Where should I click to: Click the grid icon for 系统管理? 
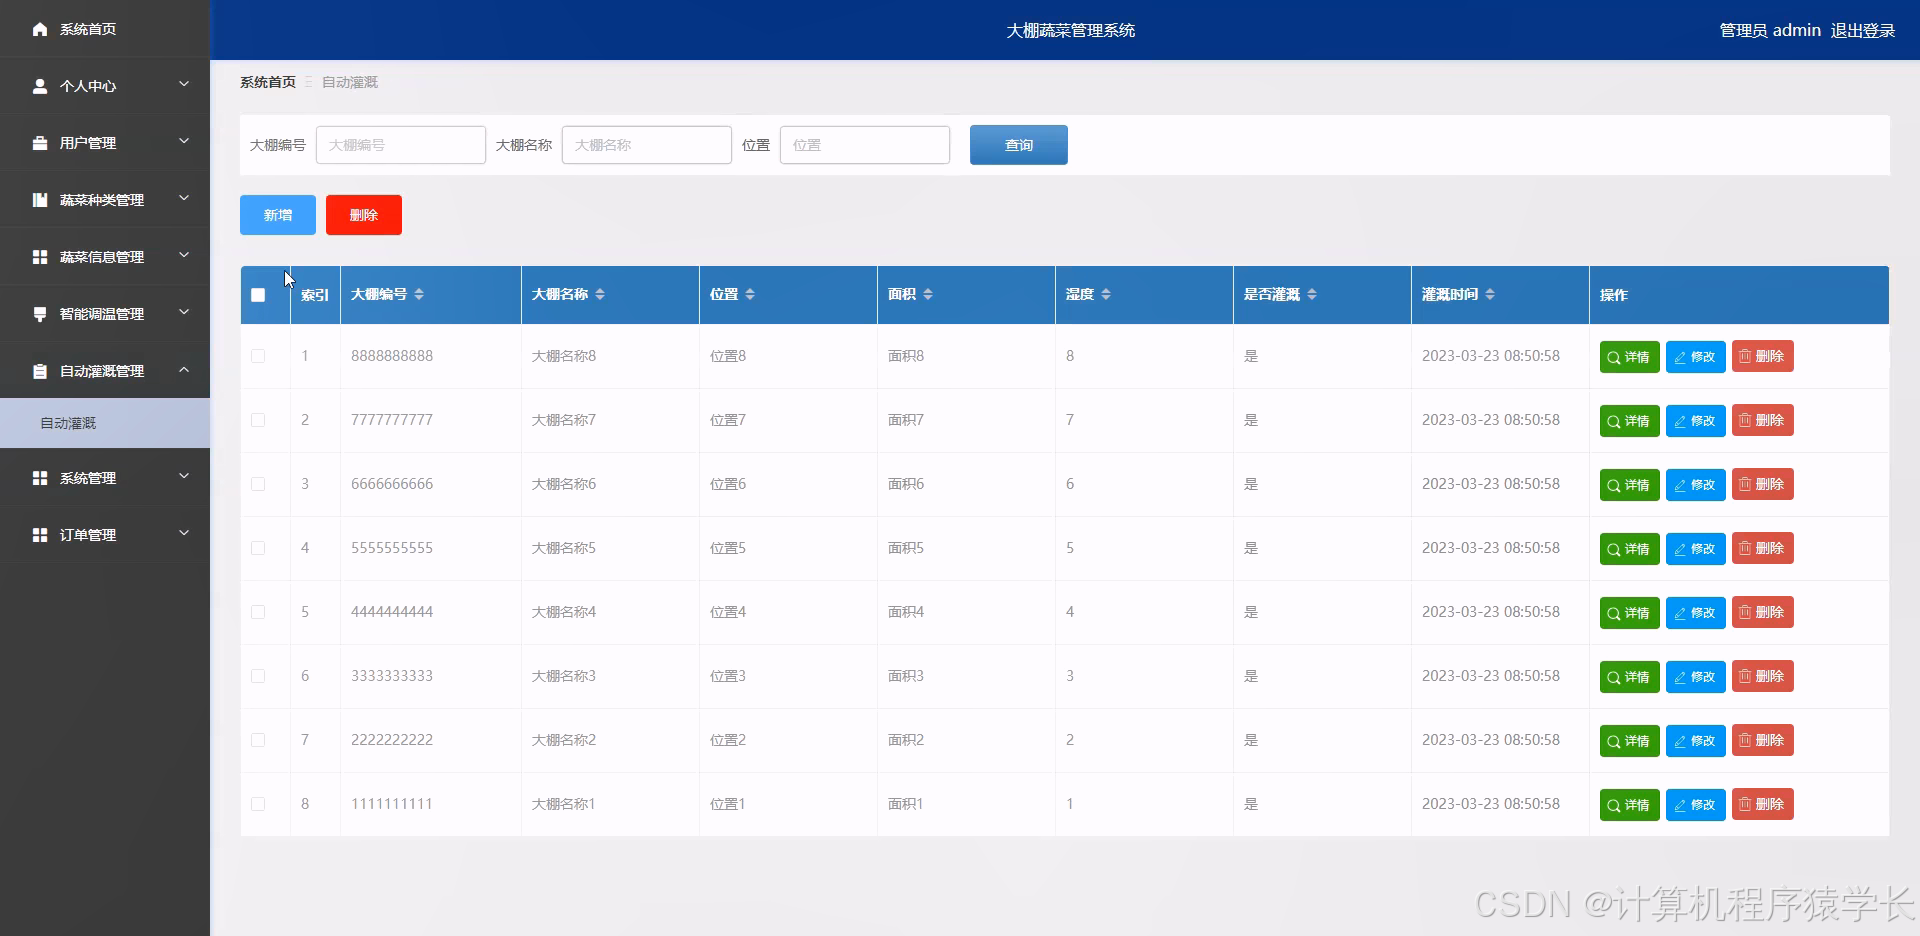40,478
